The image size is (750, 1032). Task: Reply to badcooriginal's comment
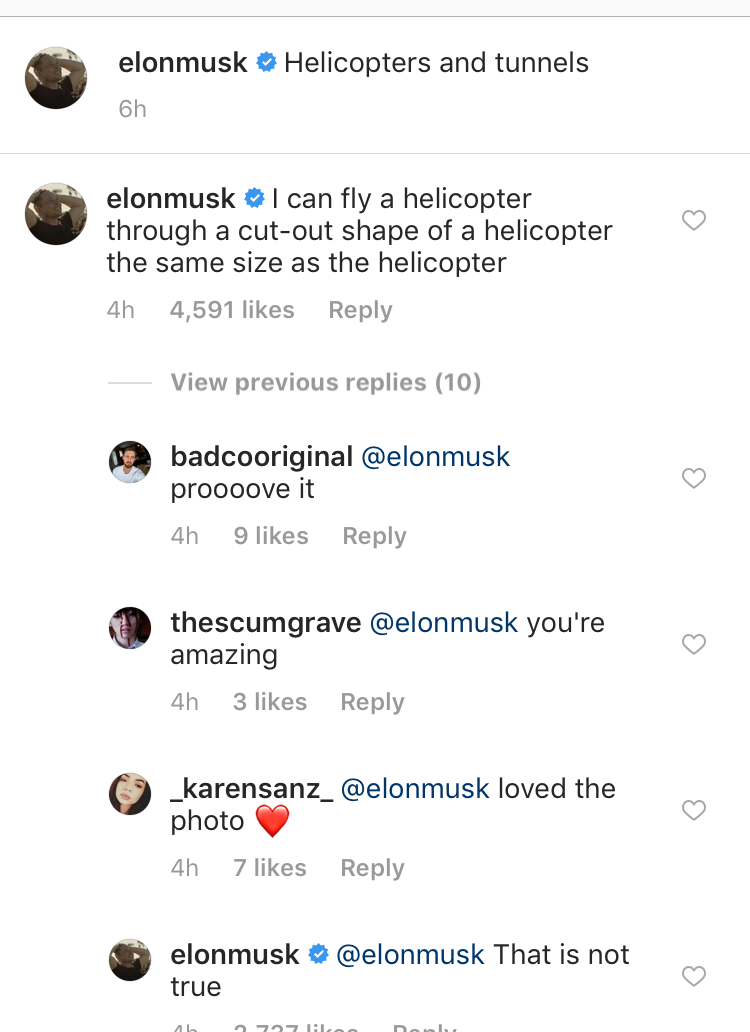click(x=374, y=536)
